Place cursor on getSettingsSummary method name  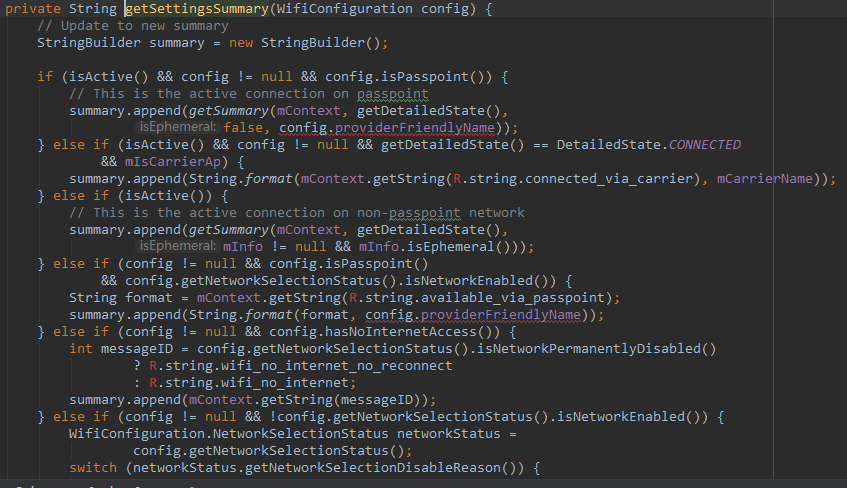pyautogui.click(x=197, y=9)
